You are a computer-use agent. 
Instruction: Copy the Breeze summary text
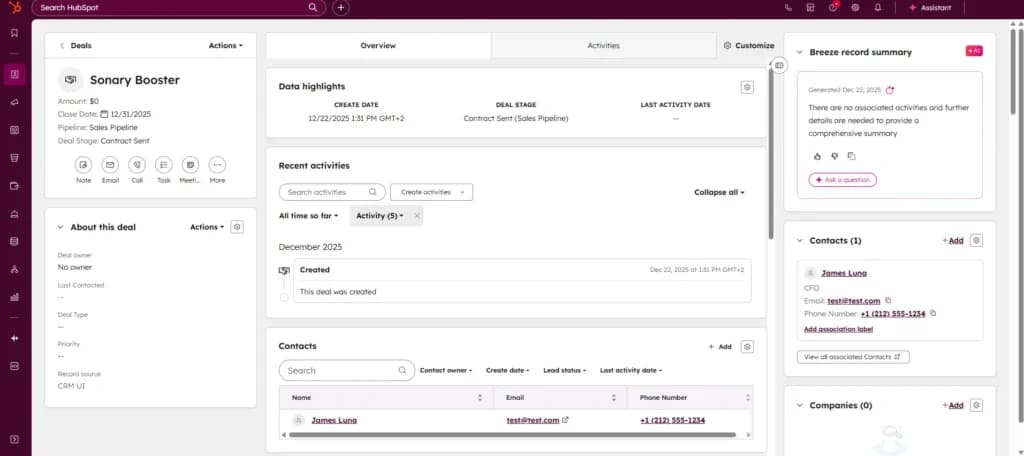851,156
